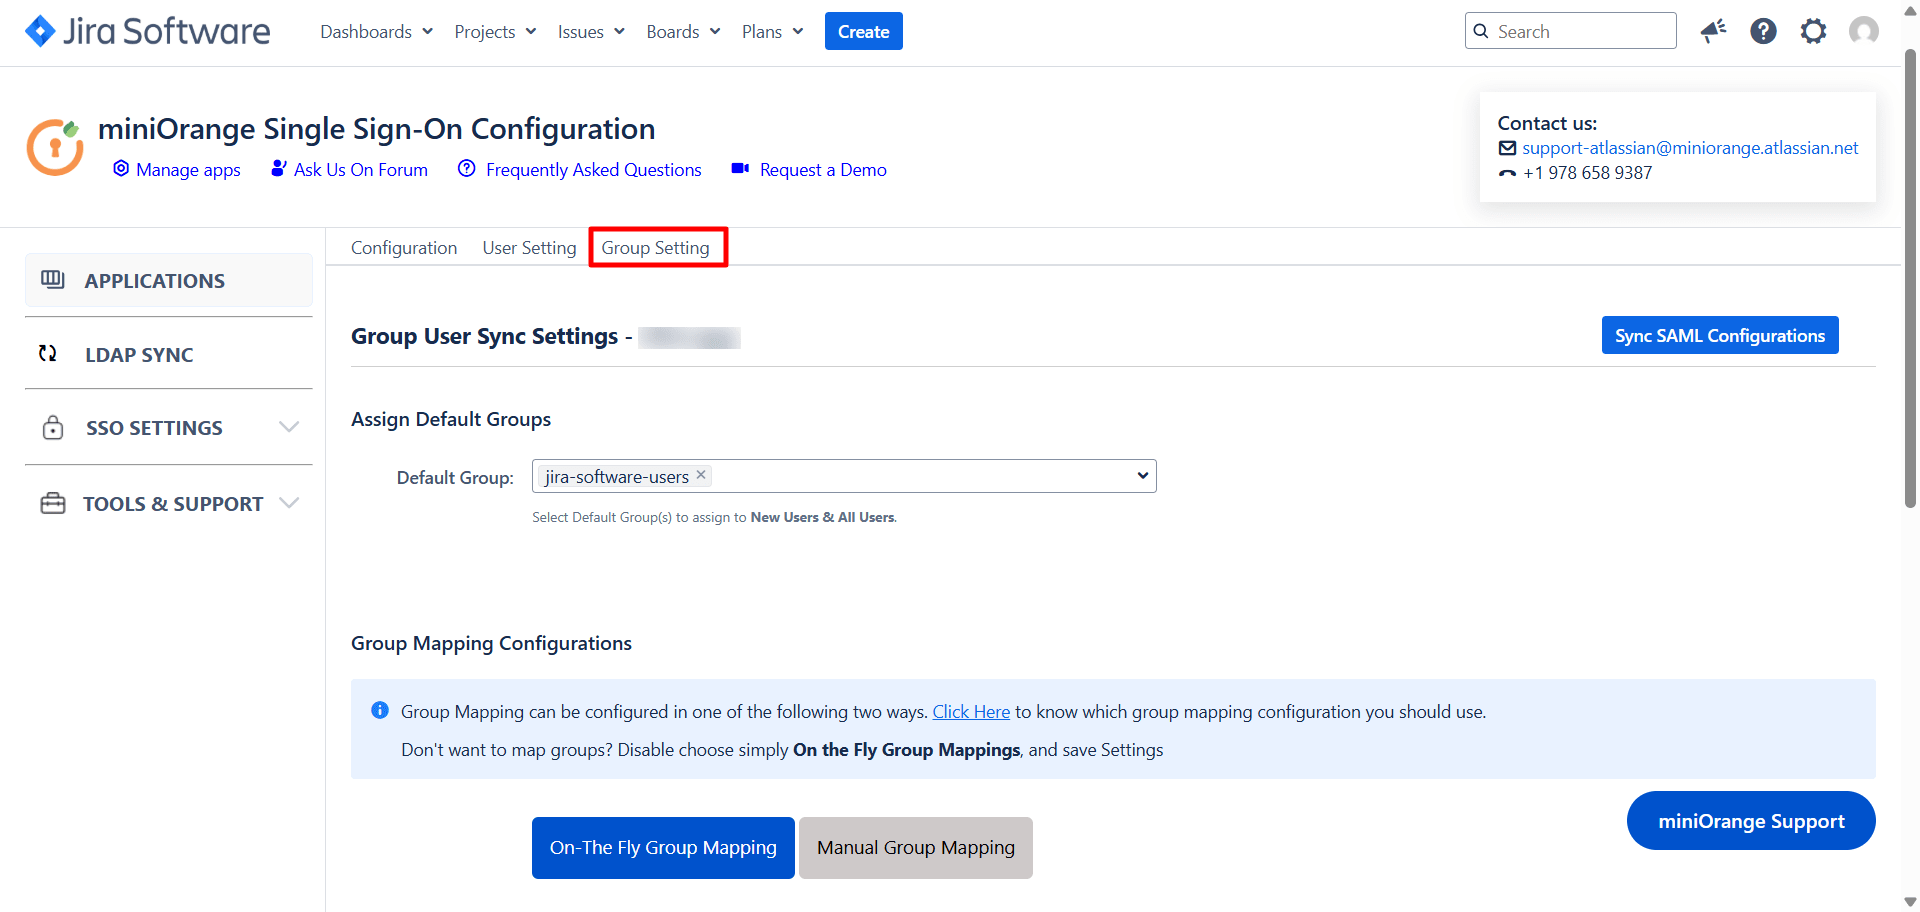
Task: Select On-The Fly Group Mapping
Action: 663,848
